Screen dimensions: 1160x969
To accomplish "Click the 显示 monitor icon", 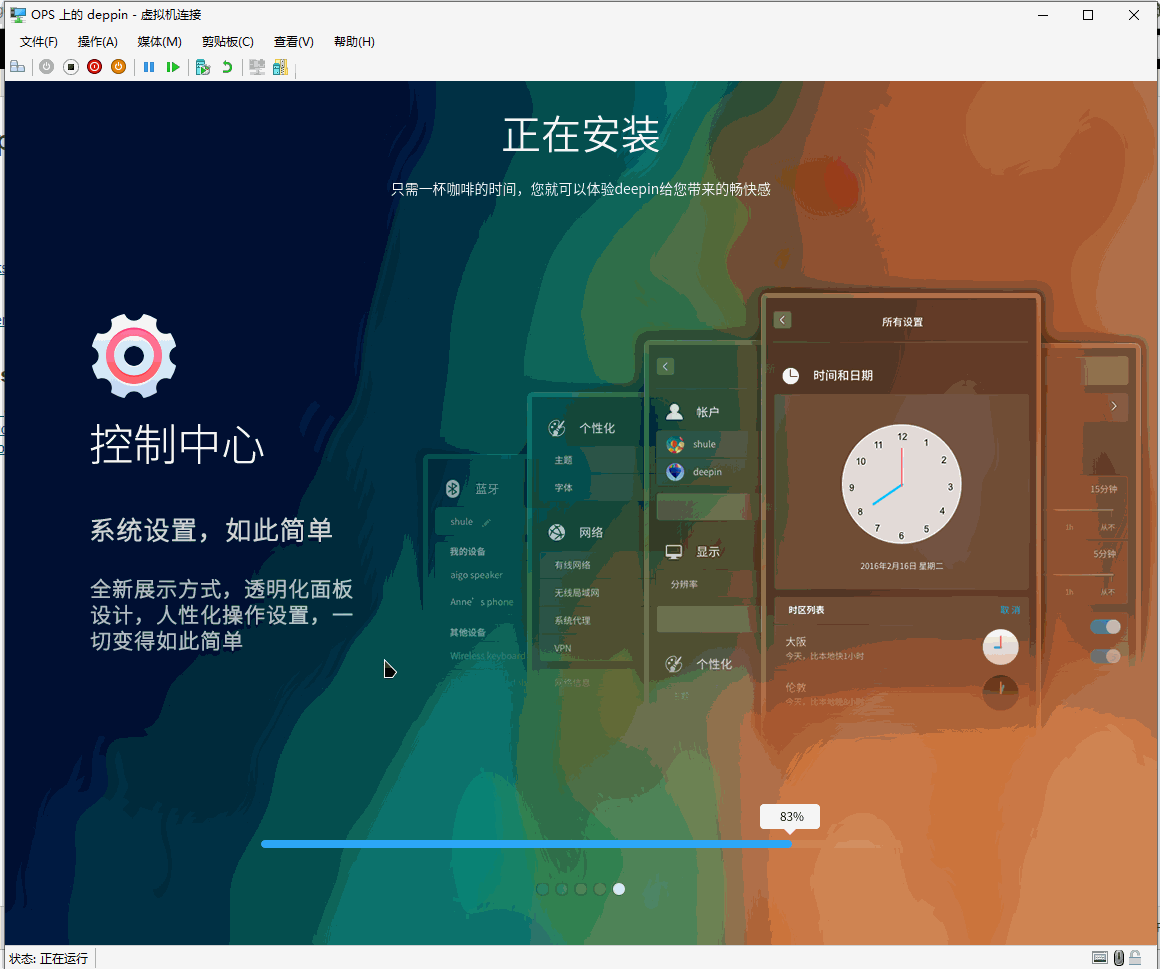I will (x=674, y=552).
